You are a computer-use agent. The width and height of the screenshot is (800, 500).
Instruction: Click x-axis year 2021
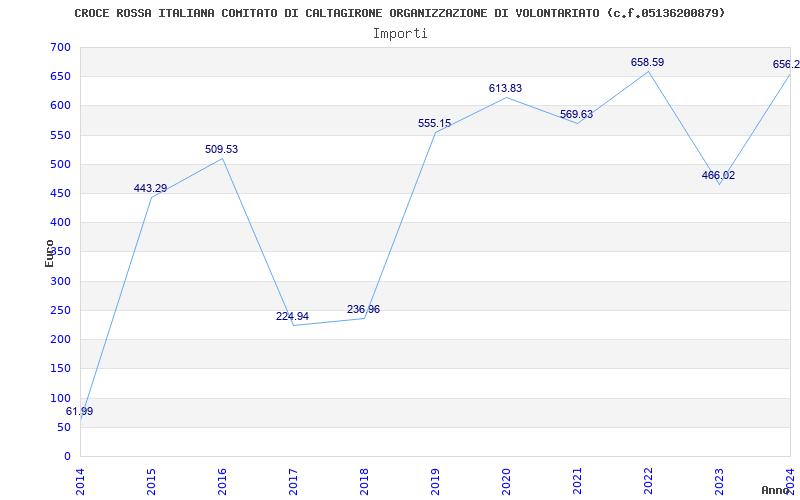coord(577,482)
